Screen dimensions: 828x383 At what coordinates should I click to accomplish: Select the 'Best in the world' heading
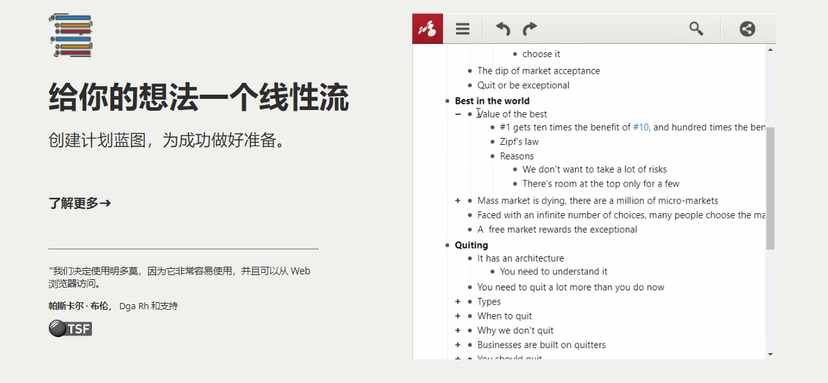pyautogui.click(x=492, y=101)
